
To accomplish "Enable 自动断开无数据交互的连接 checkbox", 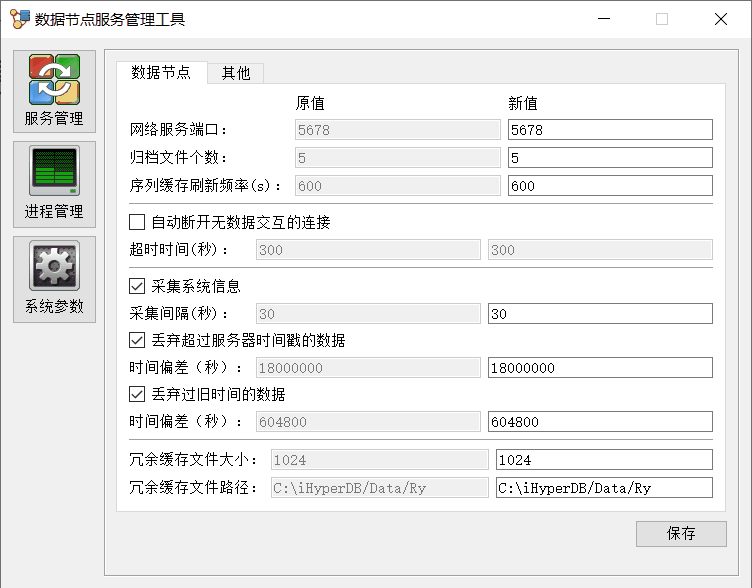I will [138, 222].
